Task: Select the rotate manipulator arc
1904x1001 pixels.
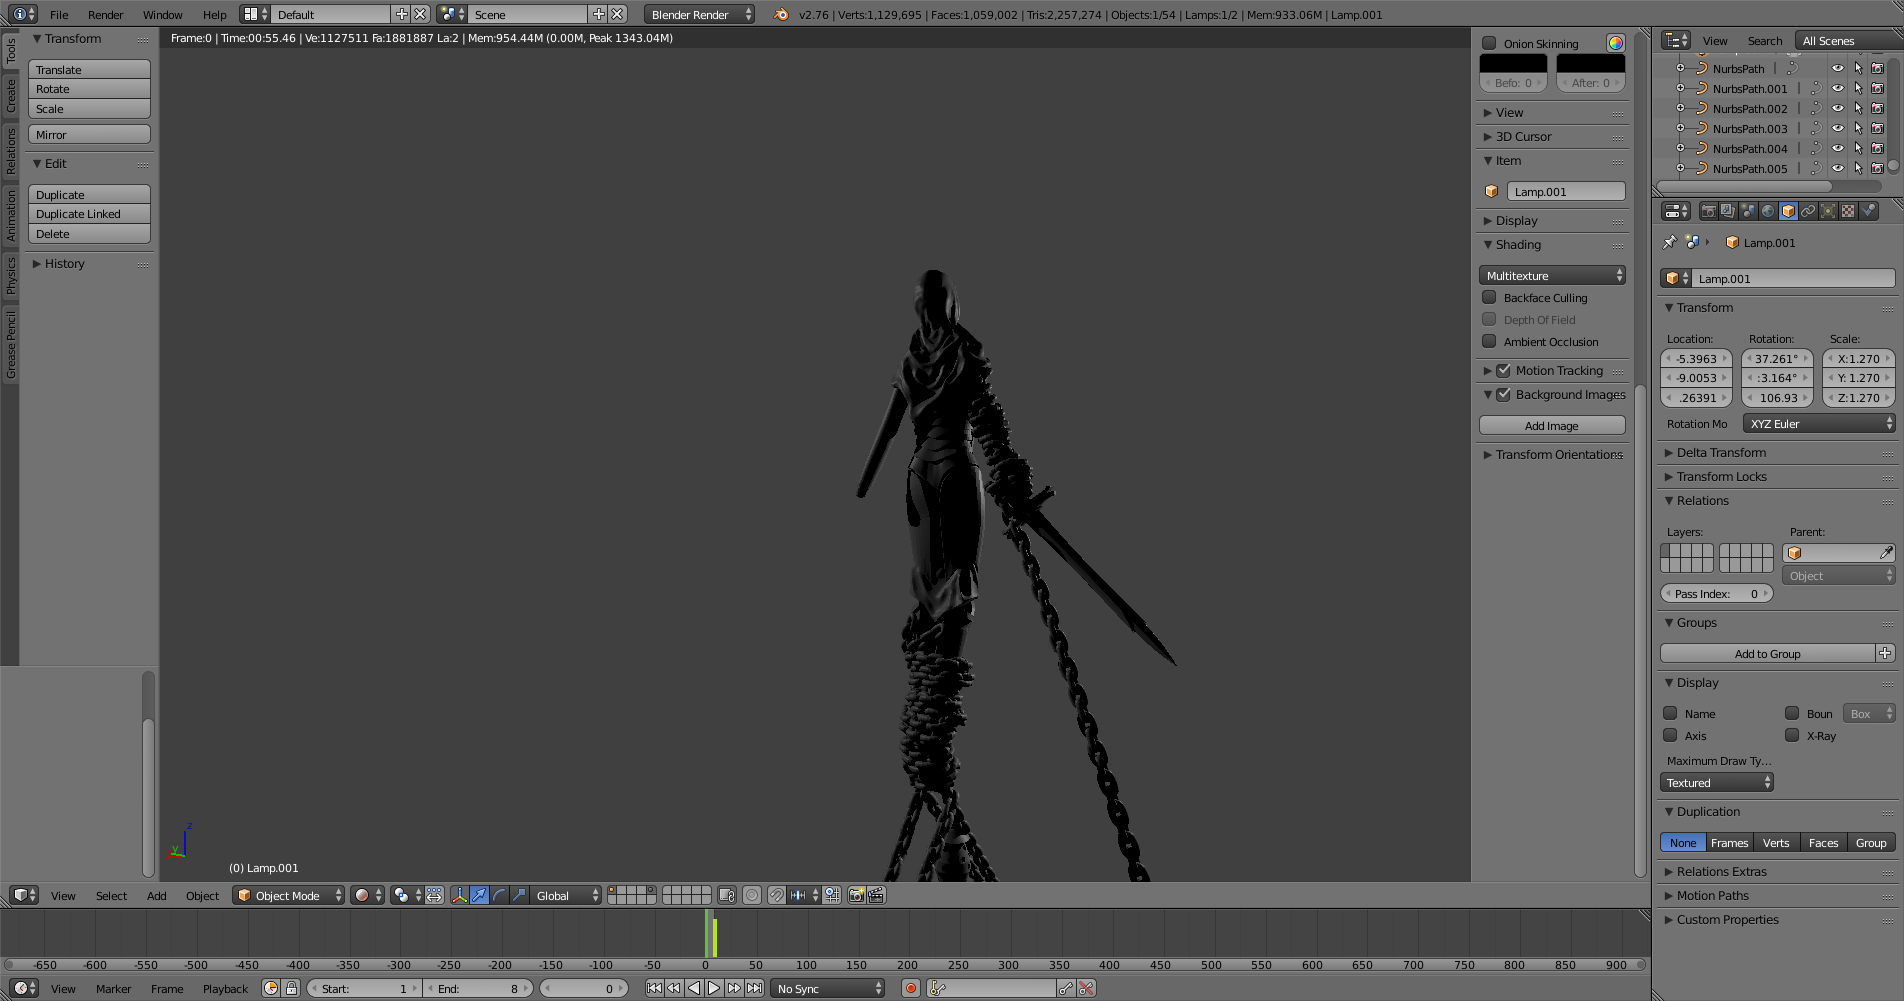Action: (x=500, y=895)
